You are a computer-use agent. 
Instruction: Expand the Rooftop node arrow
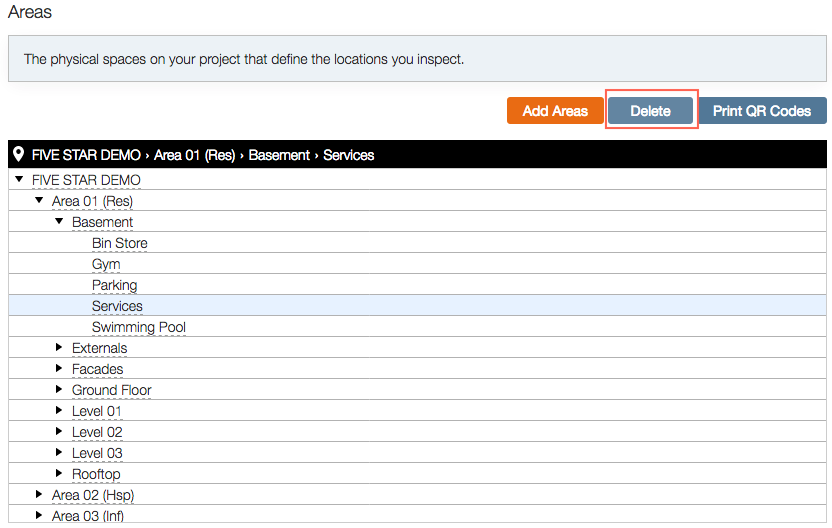(x=59, y=473)
